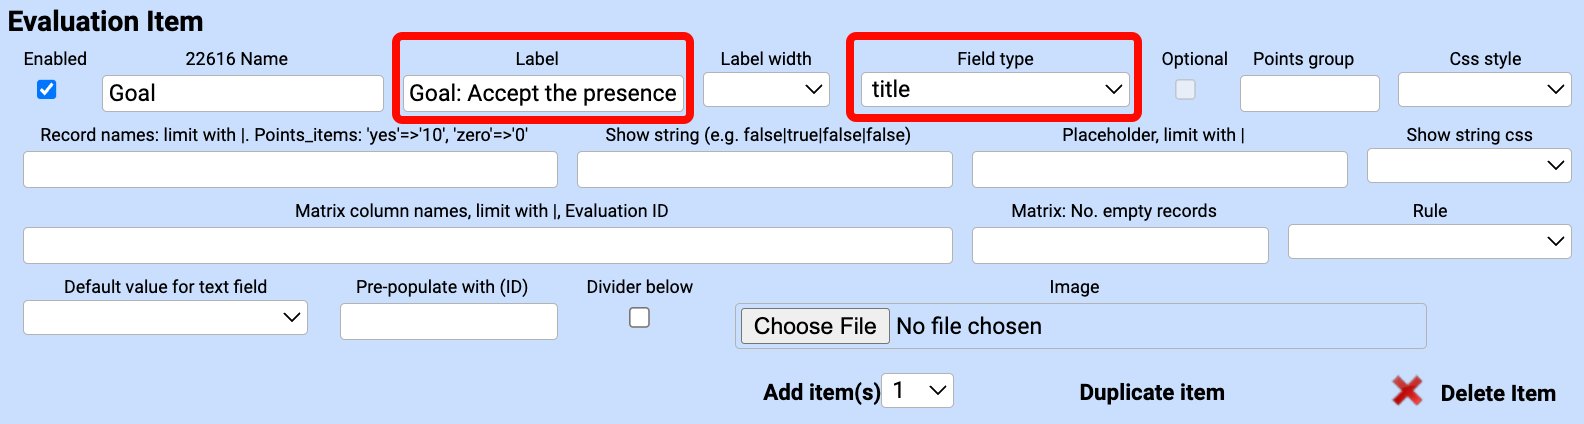Viewport: 1584px width, 424px height.
Task: Select the Add item(s) count dropdown
Action: point(917,391)
